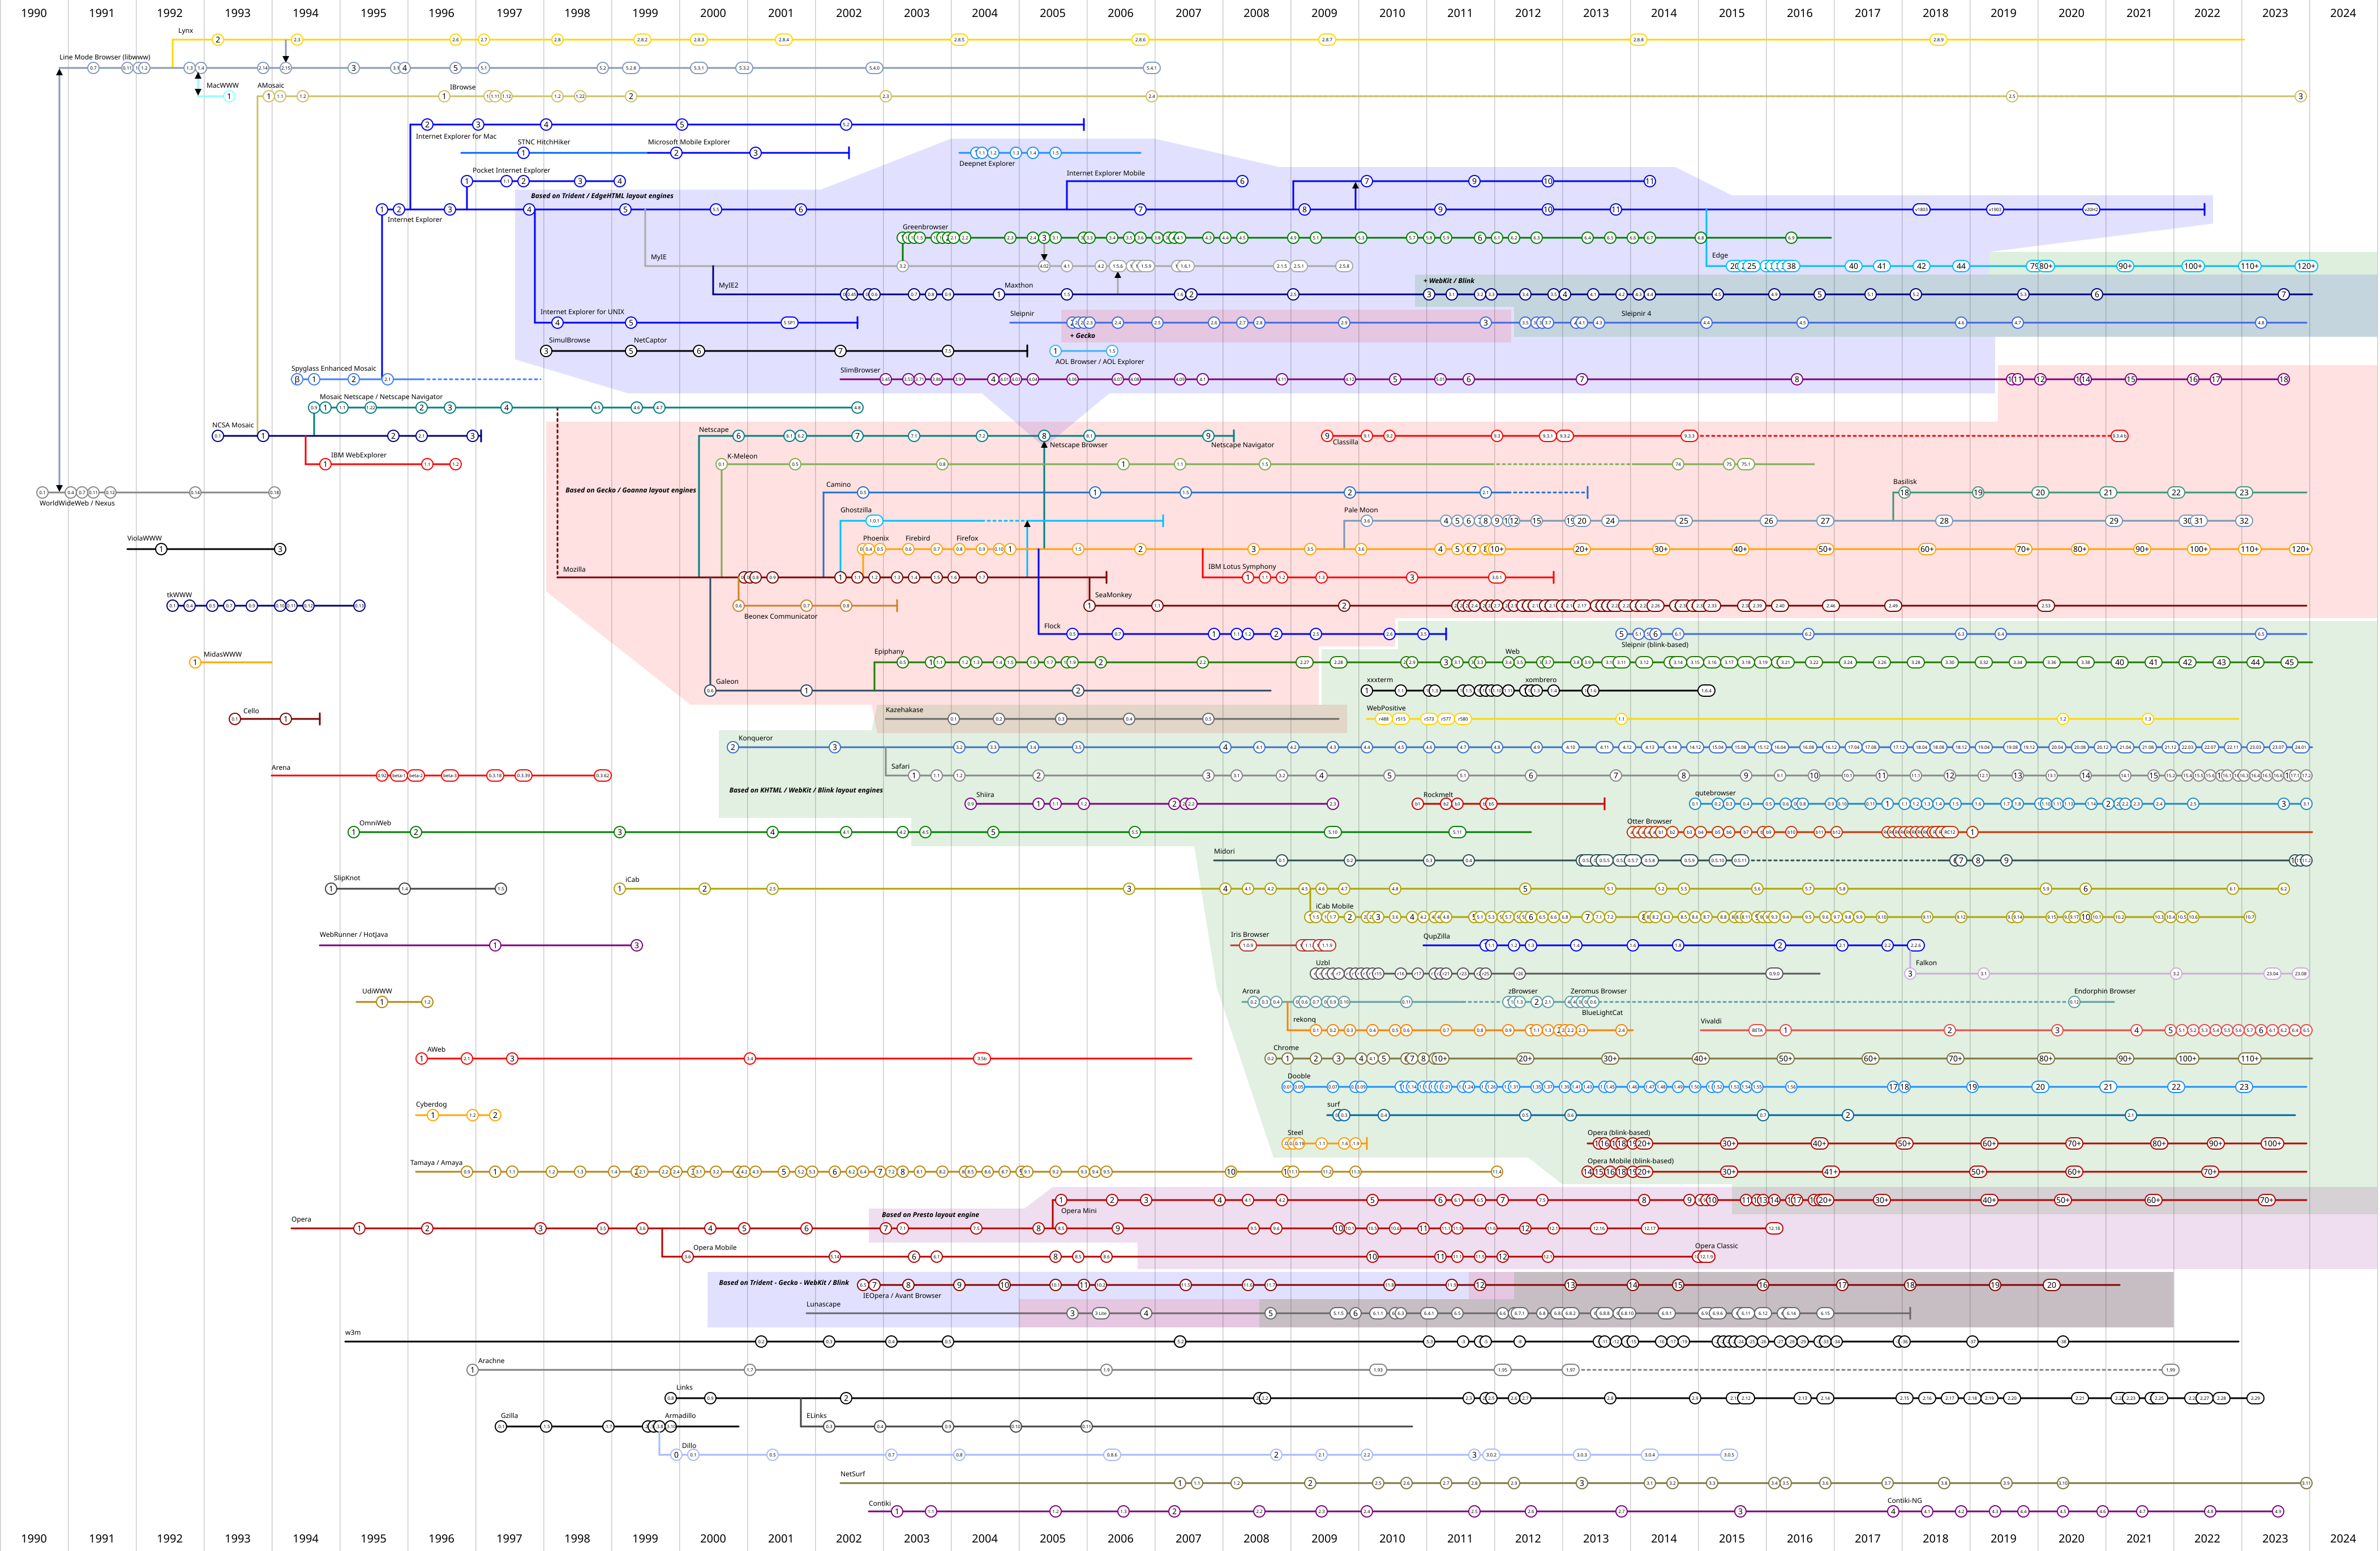The image size is (2380, 1551).
Task: Click the 'ViolaWWW' label
Action: click(x=144, y=538)
